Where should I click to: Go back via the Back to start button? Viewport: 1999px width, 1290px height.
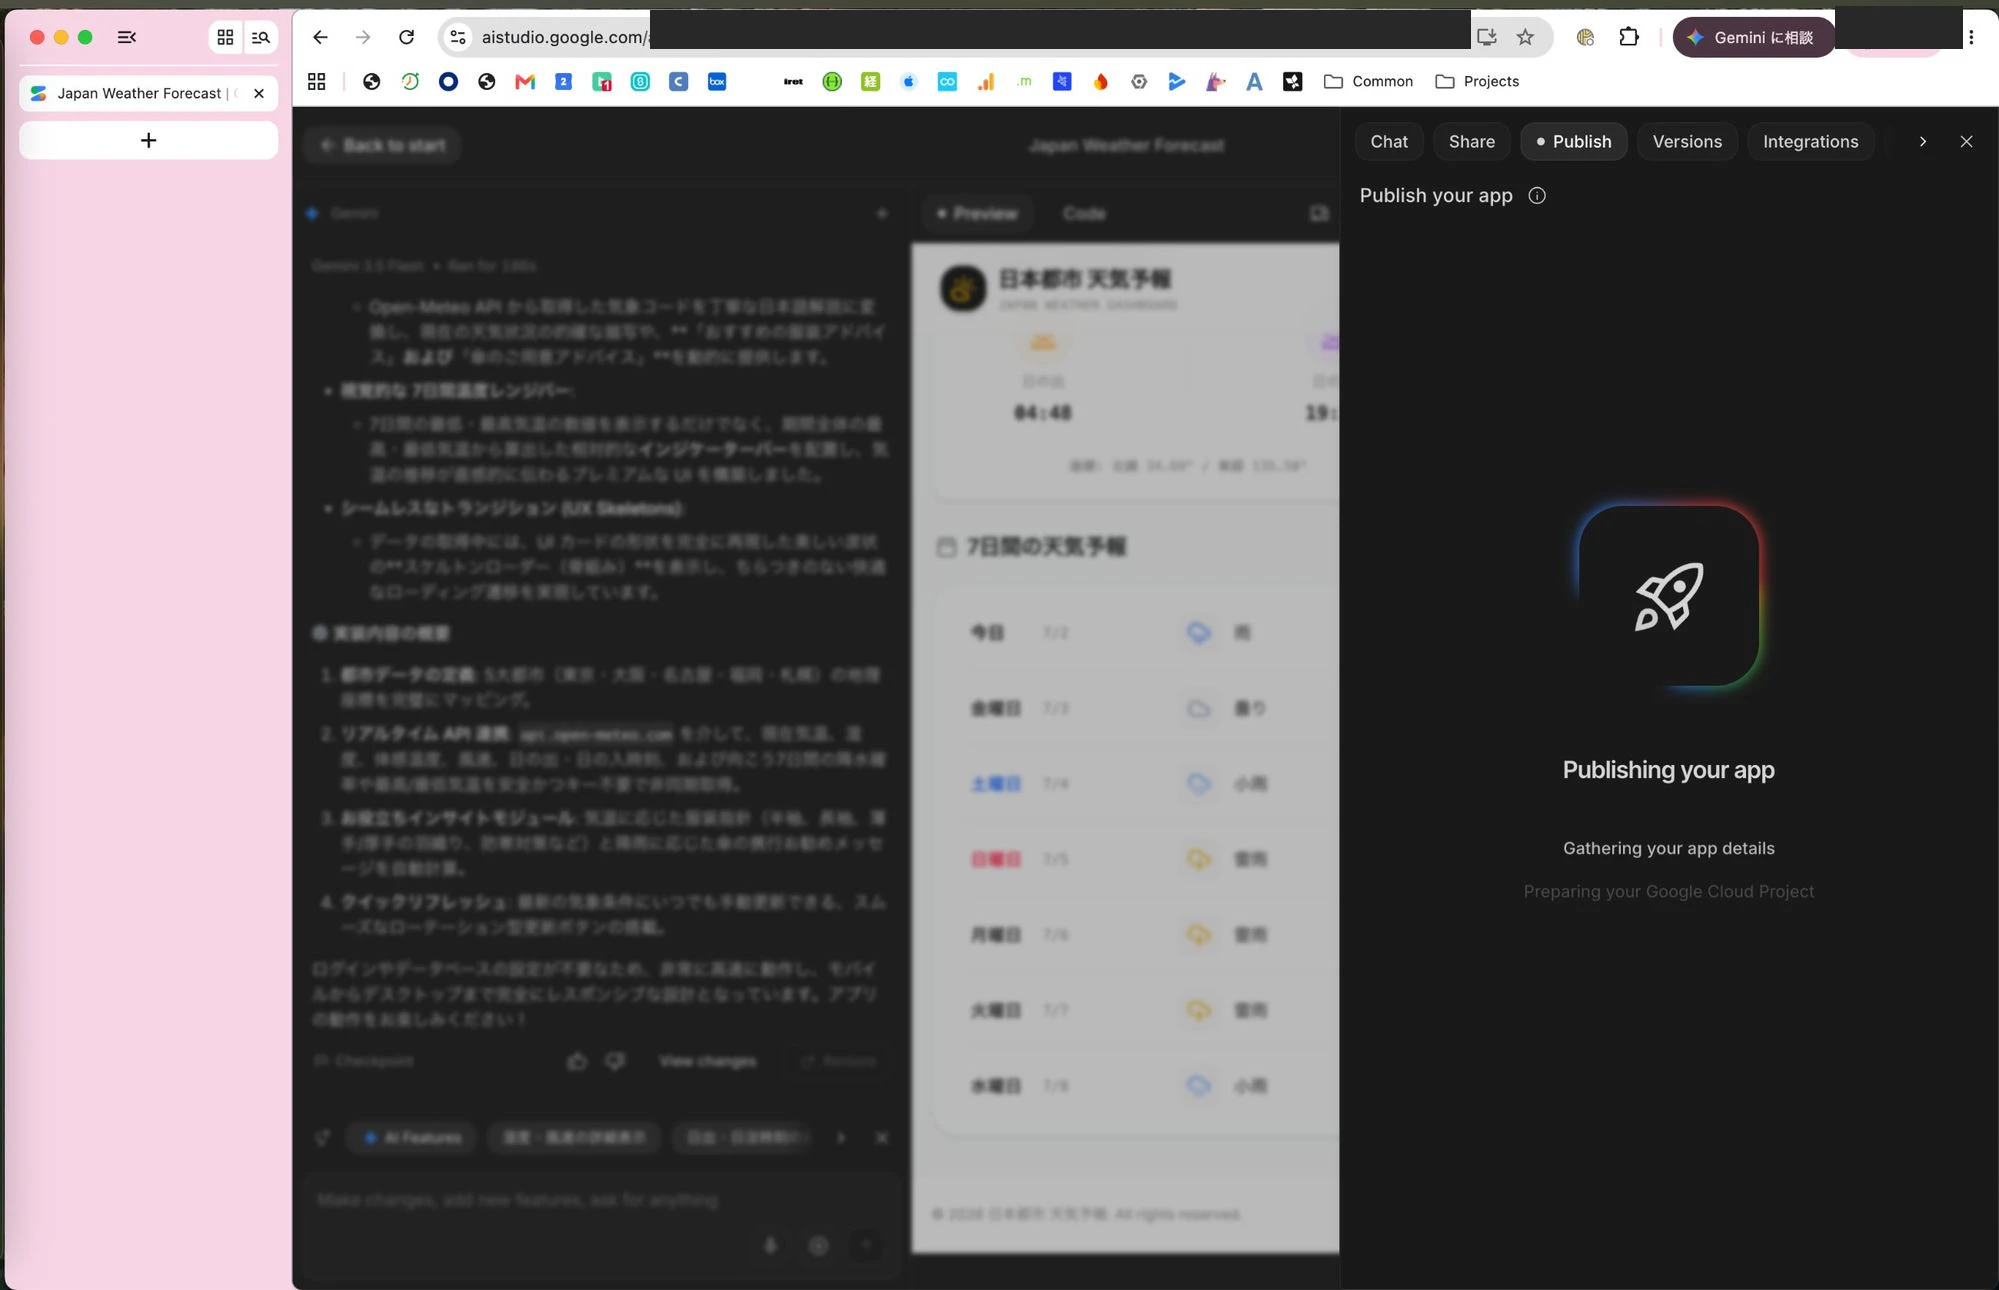(382, 145)
